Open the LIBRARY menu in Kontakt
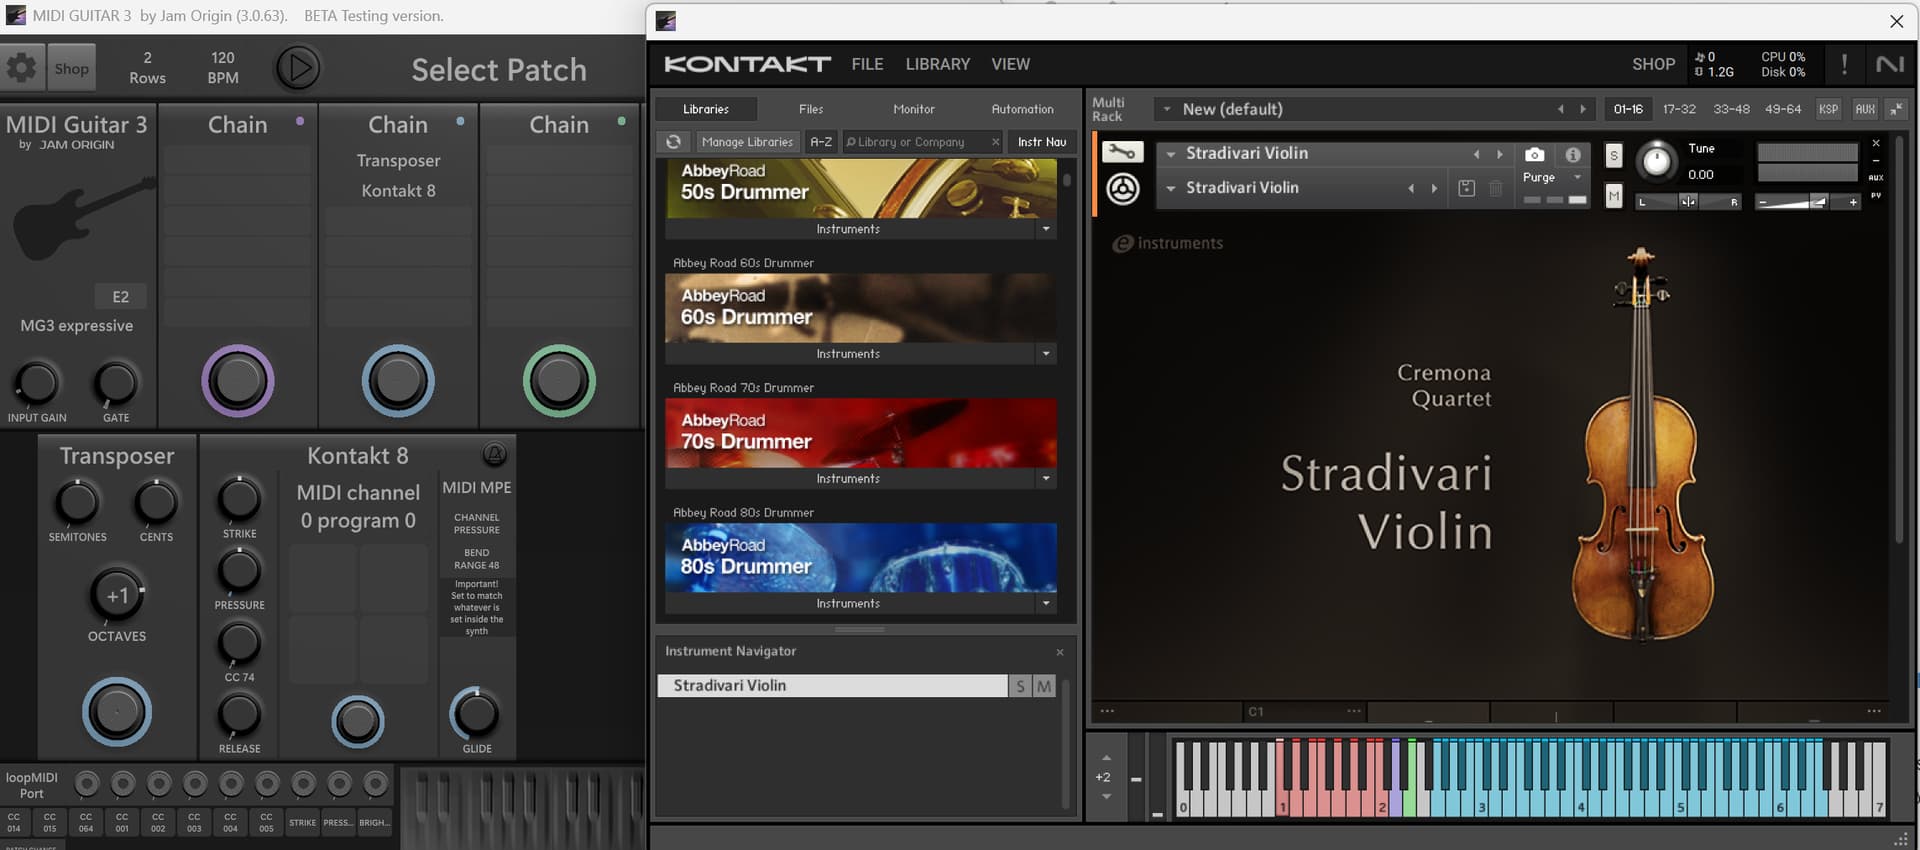Viewport: 1920px width, 850px height. pyautogui.click(x=937, y=64)
